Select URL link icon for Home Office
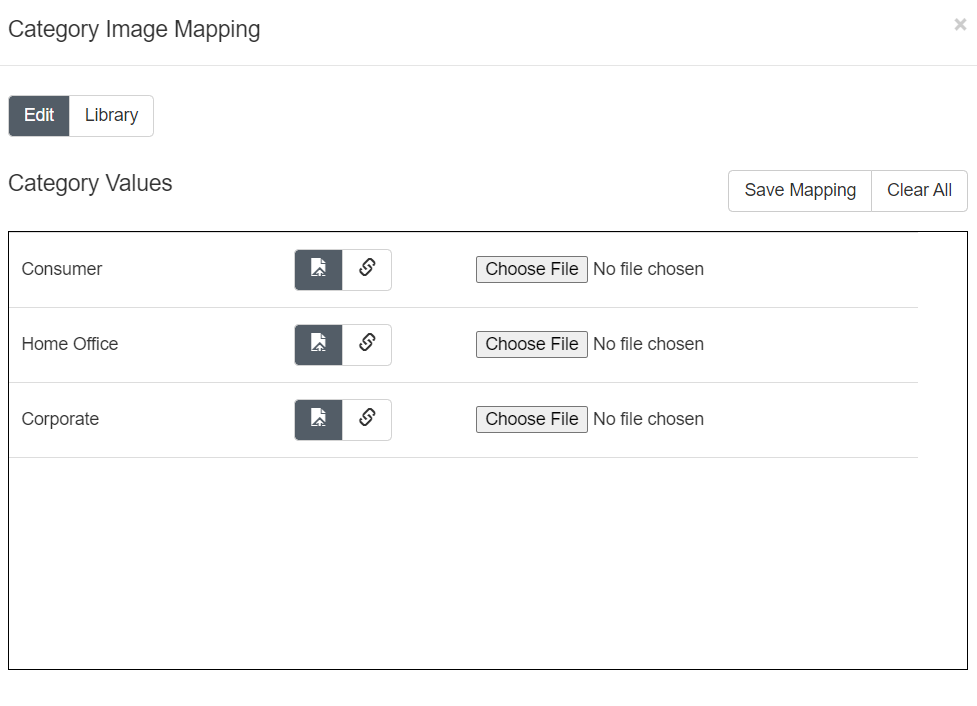Image resolution: width=977 pixels, height=706 pixels. tap(367, 344)
